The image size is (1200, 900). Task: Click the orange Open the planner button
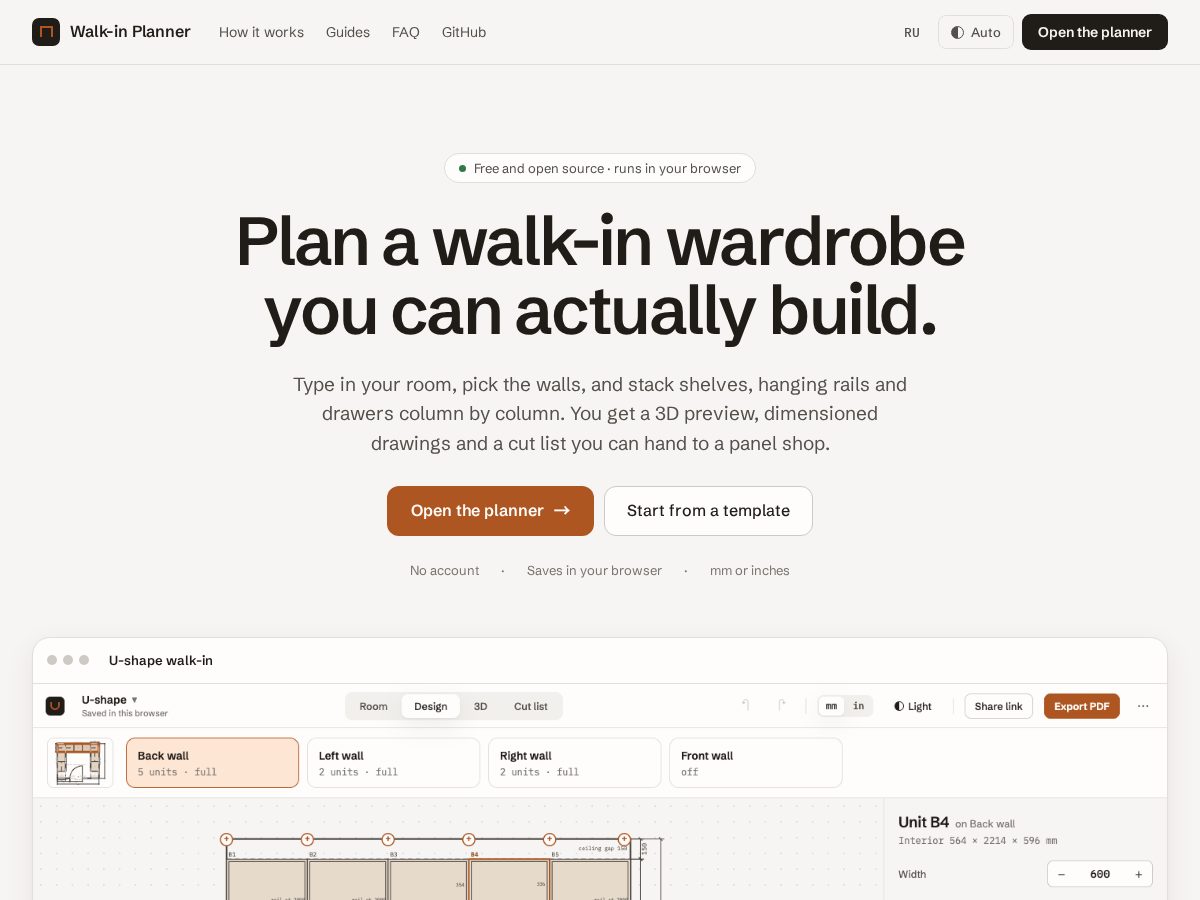coord(490,511)
